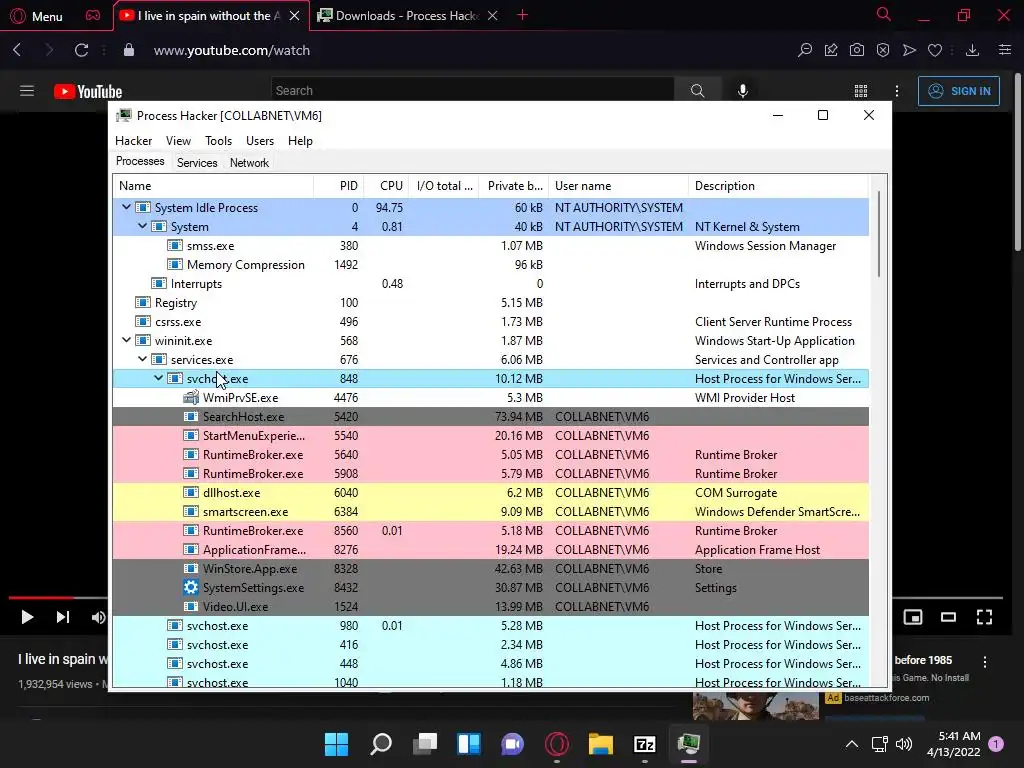This screenshot has height=768, width=1024.
Task: Open the Opera easy setup icon
Action: [x=1005, y=50]
